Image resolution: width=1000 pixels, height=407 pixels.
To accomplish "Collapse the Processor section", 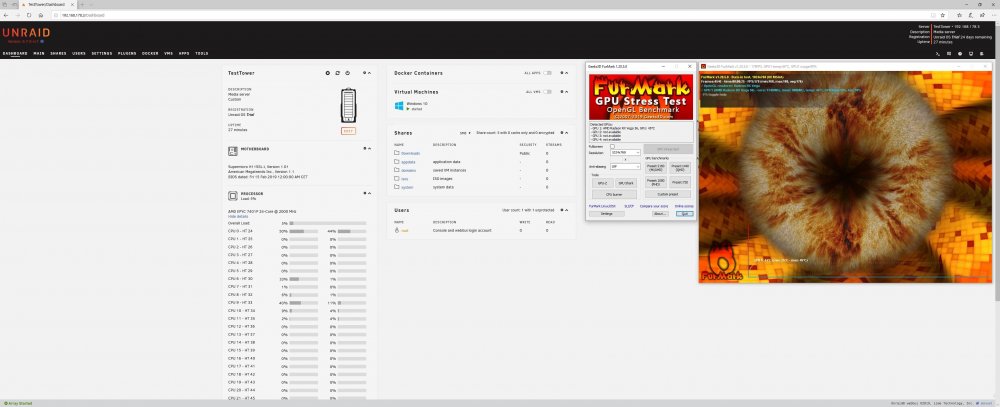I will tap(369, 193).
